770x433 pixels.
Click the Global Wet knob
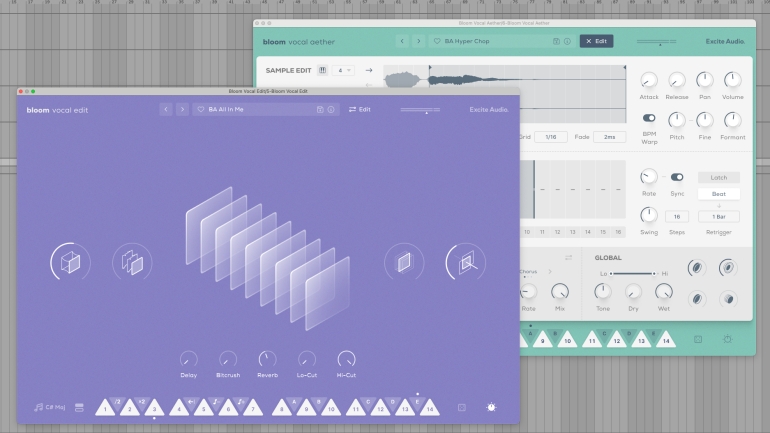coord(663,292)
